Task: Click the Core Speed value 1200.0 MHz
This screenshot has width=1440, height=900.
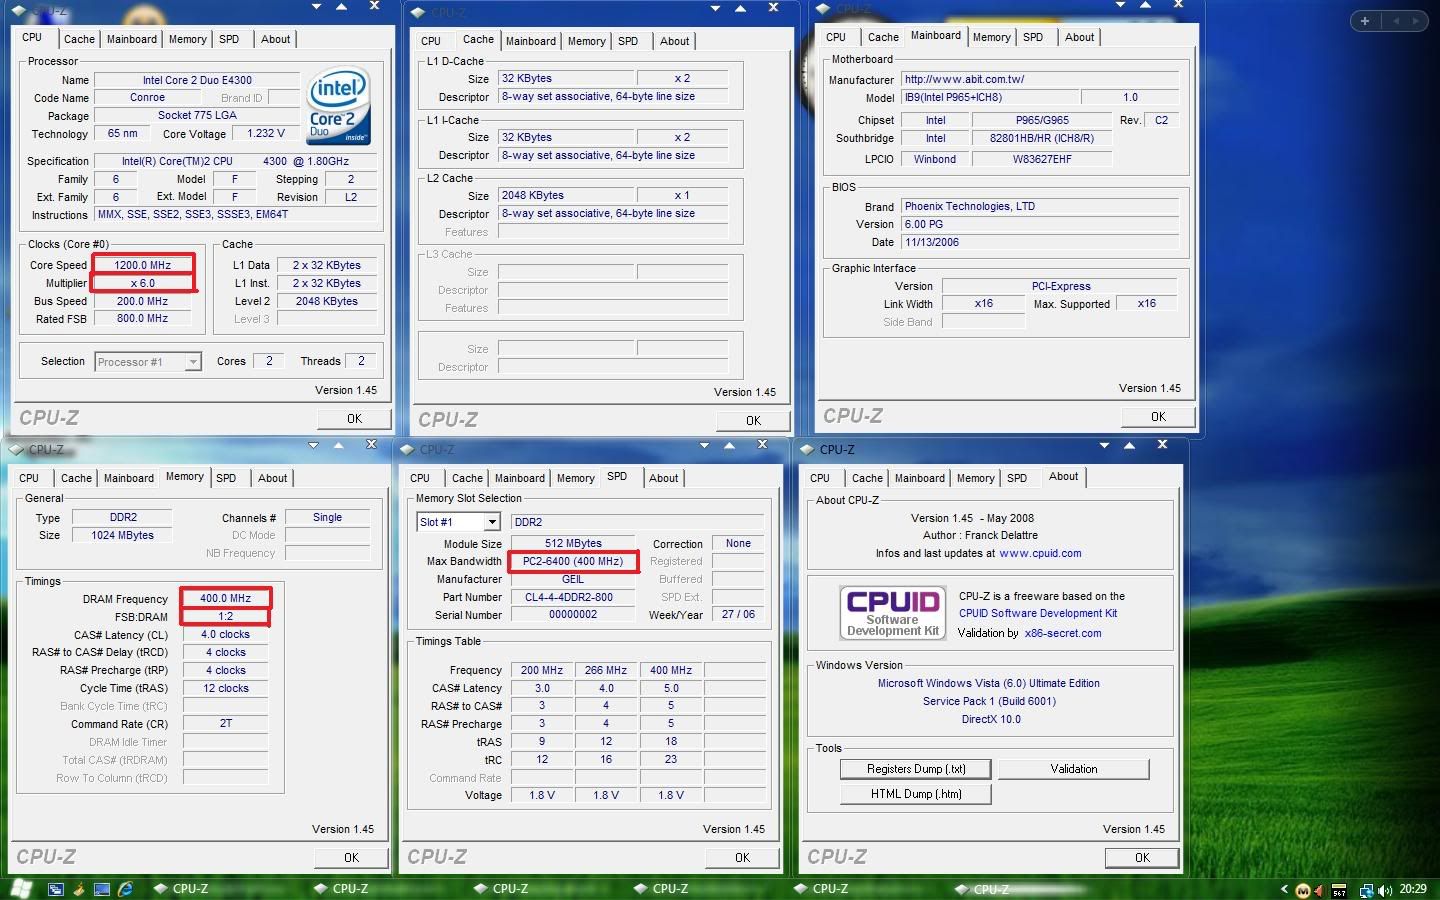Action: click(143, 265)
